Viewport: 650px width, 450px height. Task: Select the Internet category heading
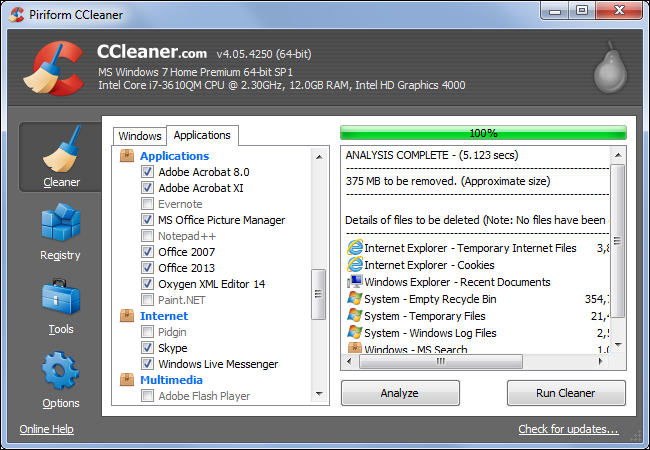(x=164, y=316)
